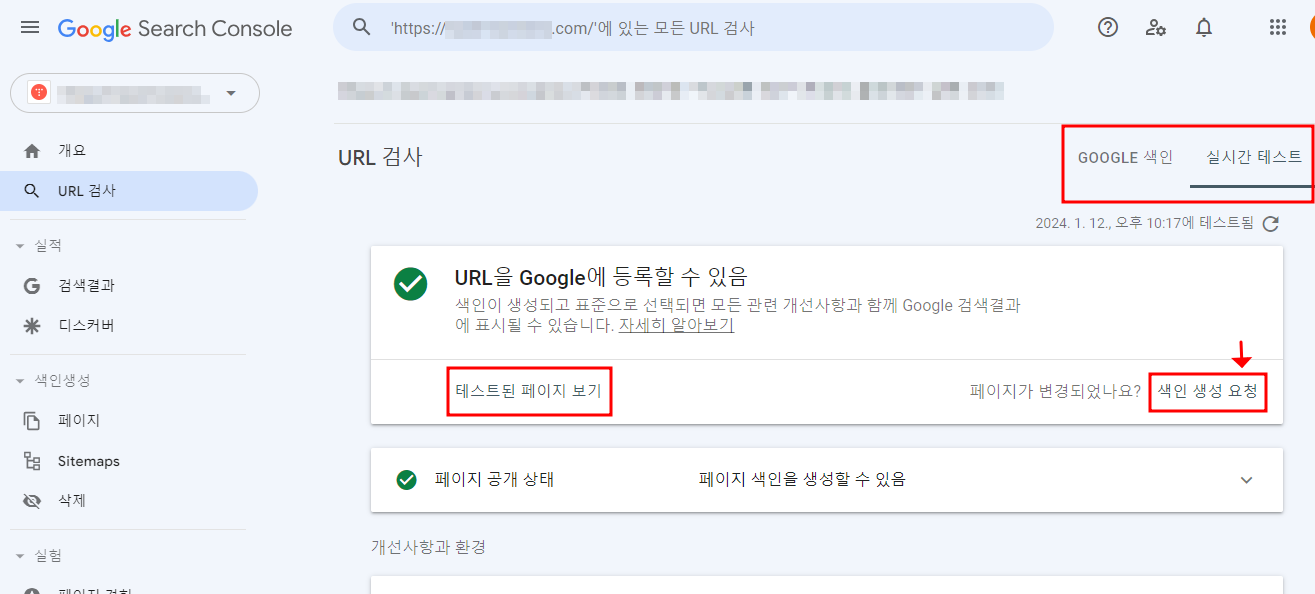Click the sidebar URL 검사 magnifier icon
The image size is (1315, 594).
(32, 191)
